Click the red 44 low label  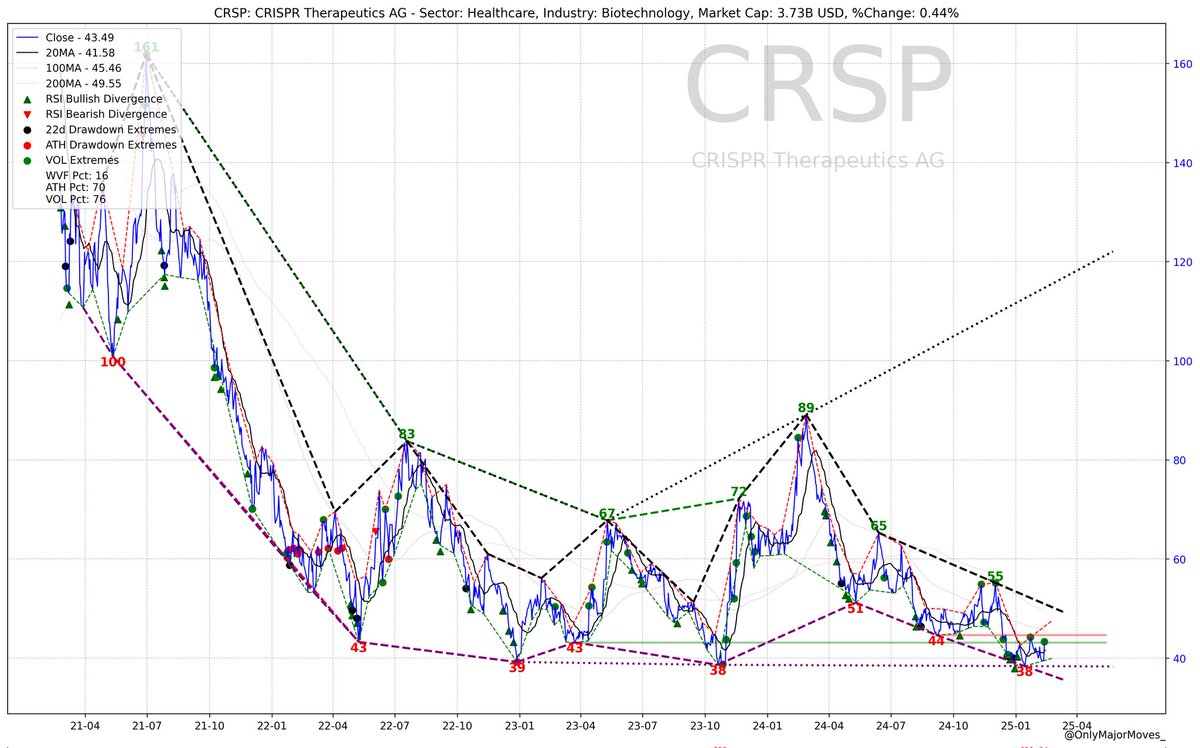point(936,641)
